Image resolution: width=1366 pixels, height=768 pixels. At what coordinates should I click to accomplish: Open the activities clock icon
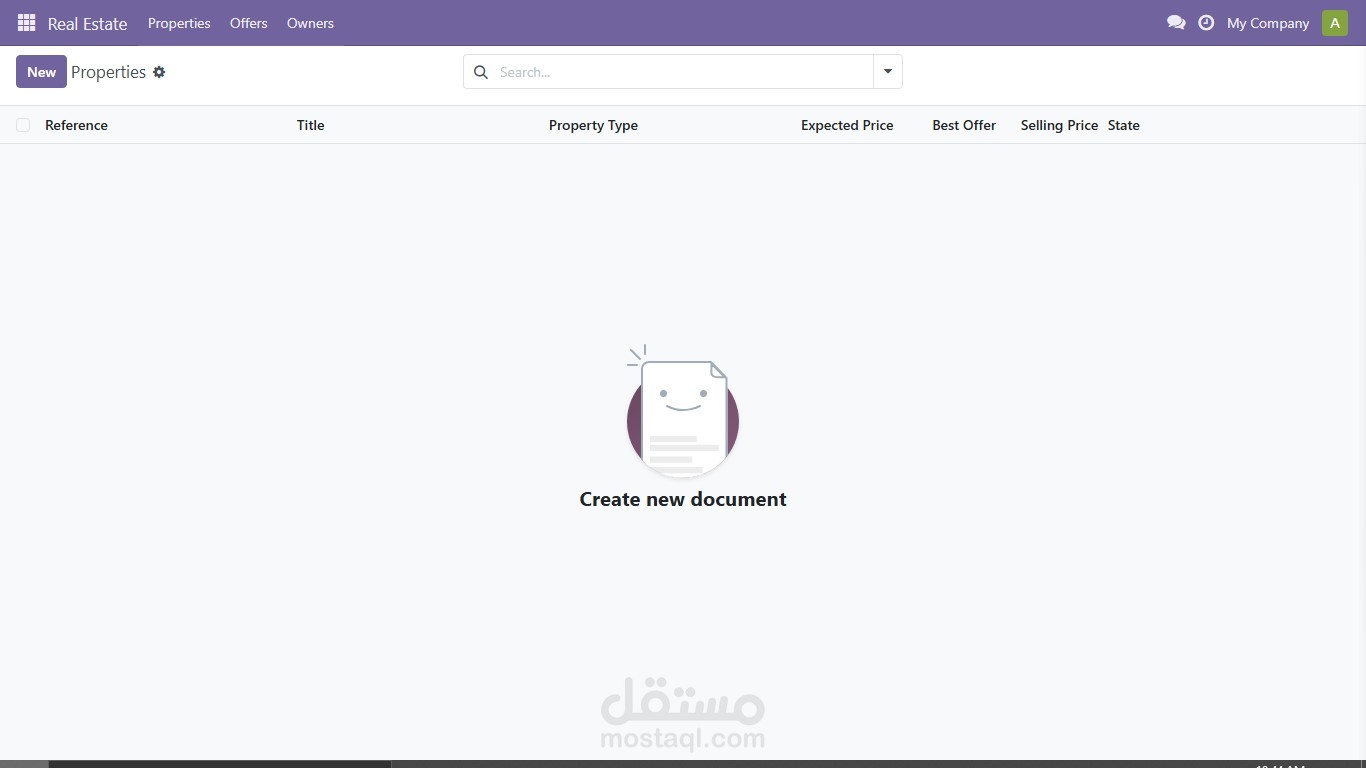pos(1206,22)
